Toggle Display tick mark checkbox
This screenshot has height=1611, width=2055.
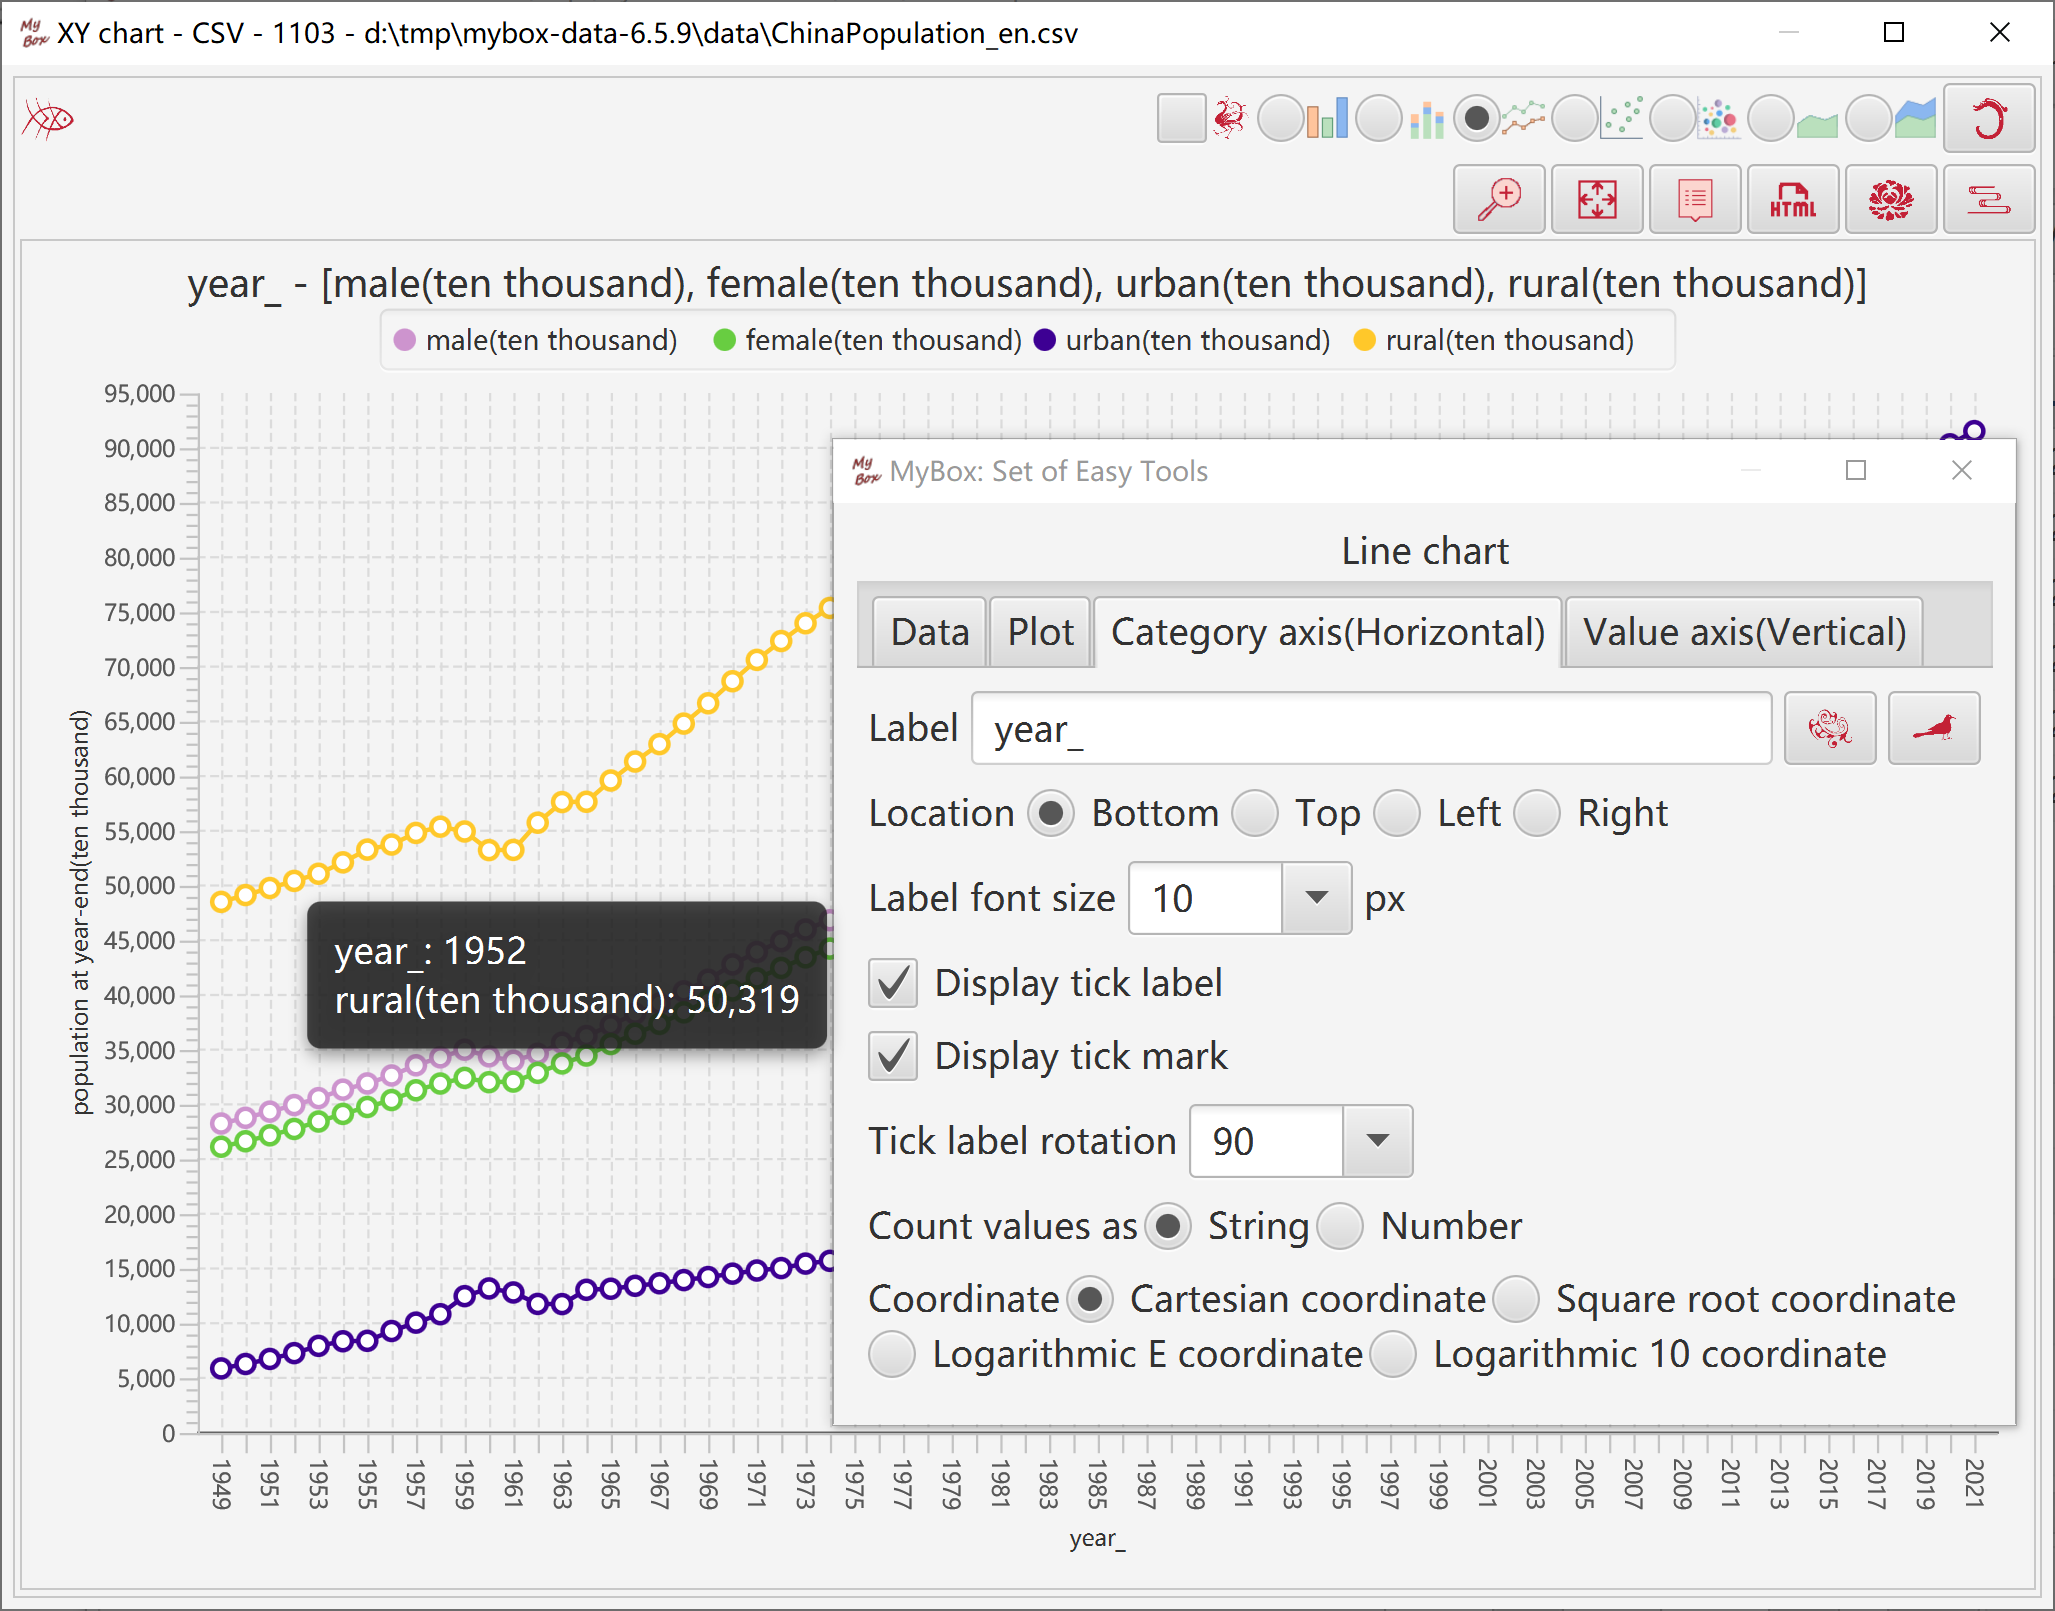coord(893,1056)
